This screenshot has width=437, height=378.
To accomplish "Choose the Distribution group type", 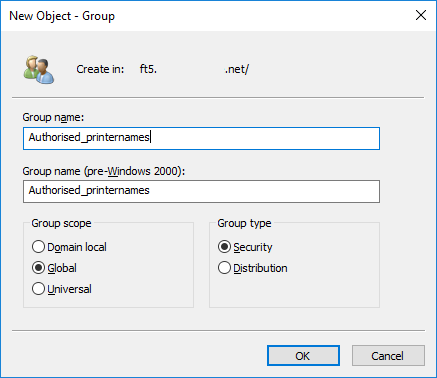I will click(x=253, y=268).
